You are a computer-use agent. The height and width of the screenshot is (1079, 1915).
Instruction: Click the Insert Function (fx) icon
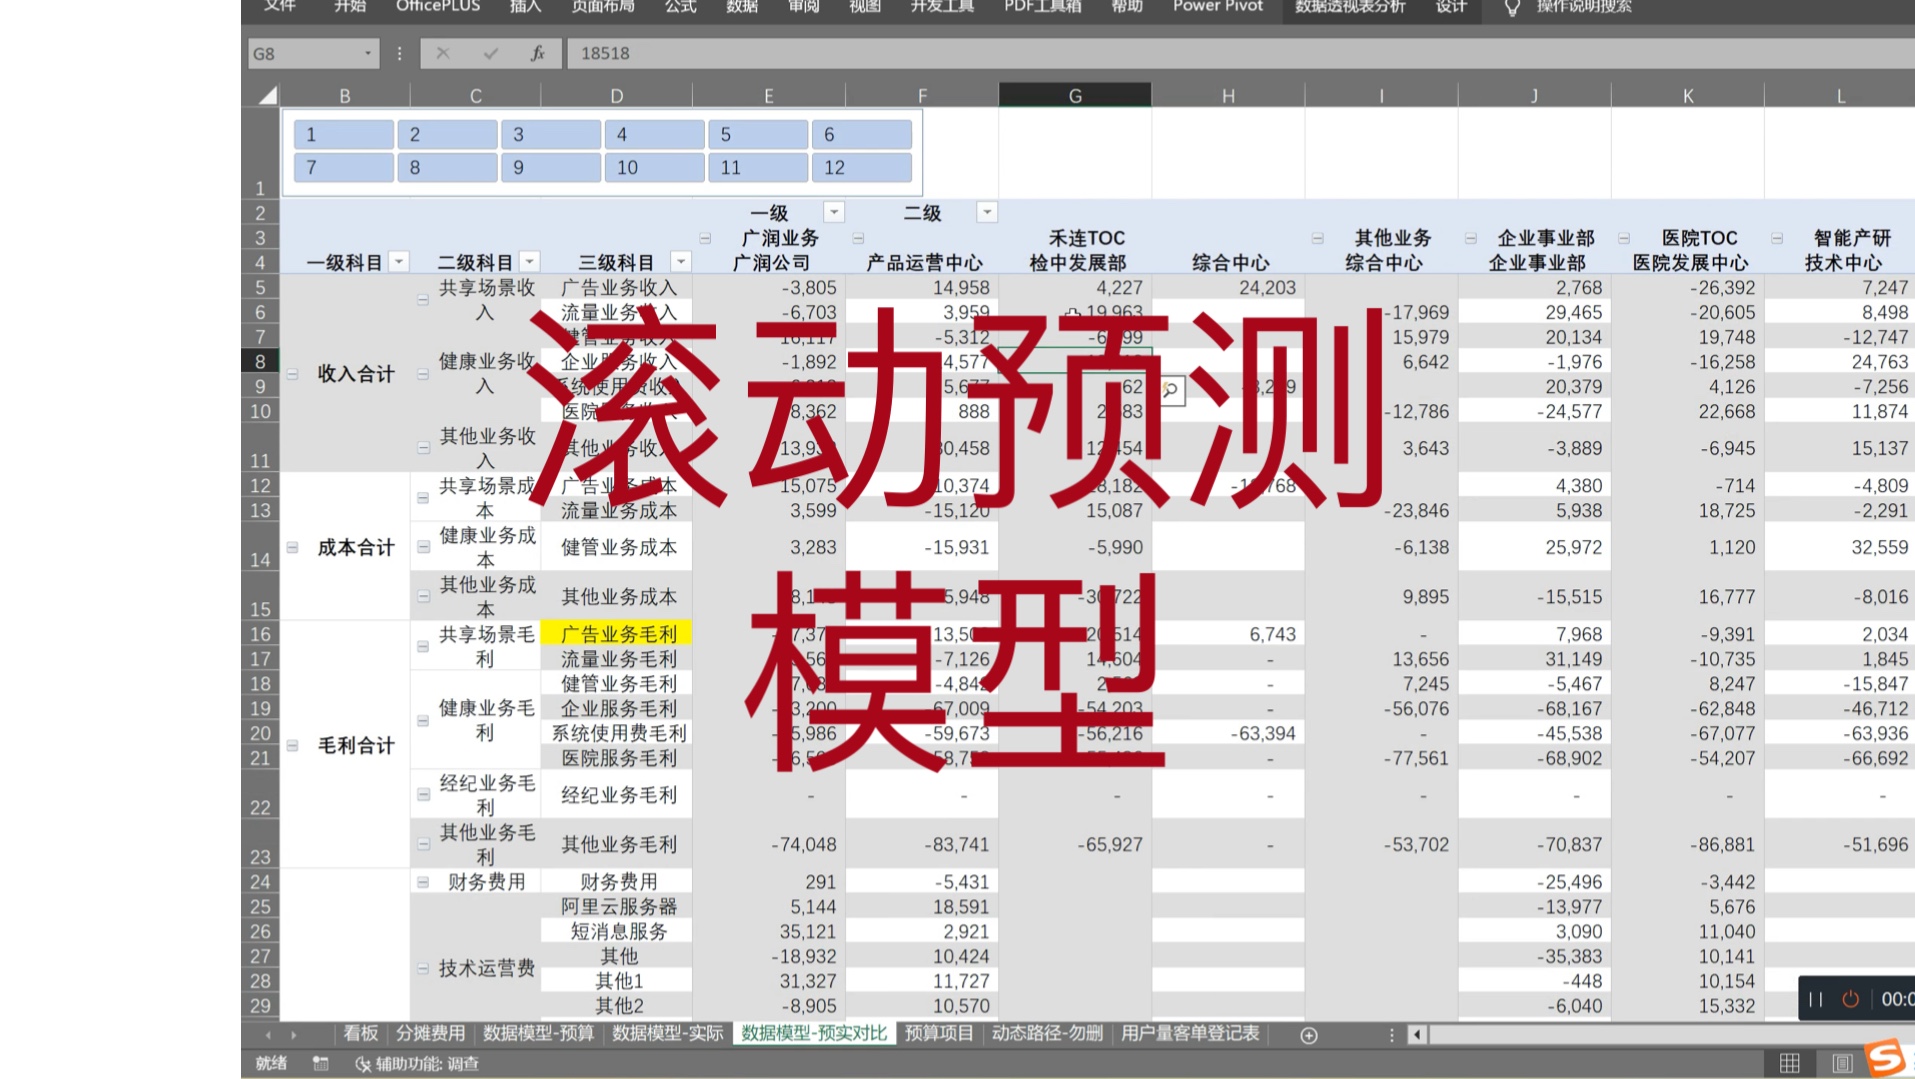(536, 53)
